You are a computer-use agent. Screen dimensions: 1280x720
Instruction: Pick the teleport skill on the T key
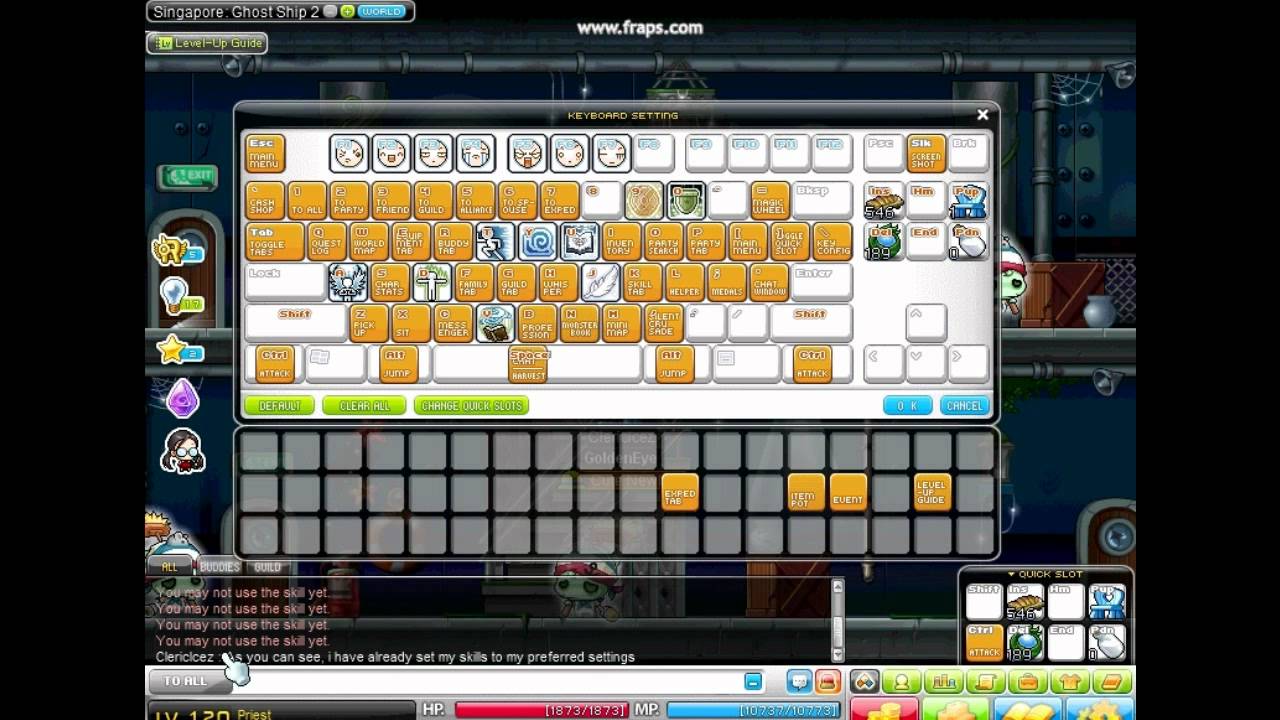pos(495,241)
